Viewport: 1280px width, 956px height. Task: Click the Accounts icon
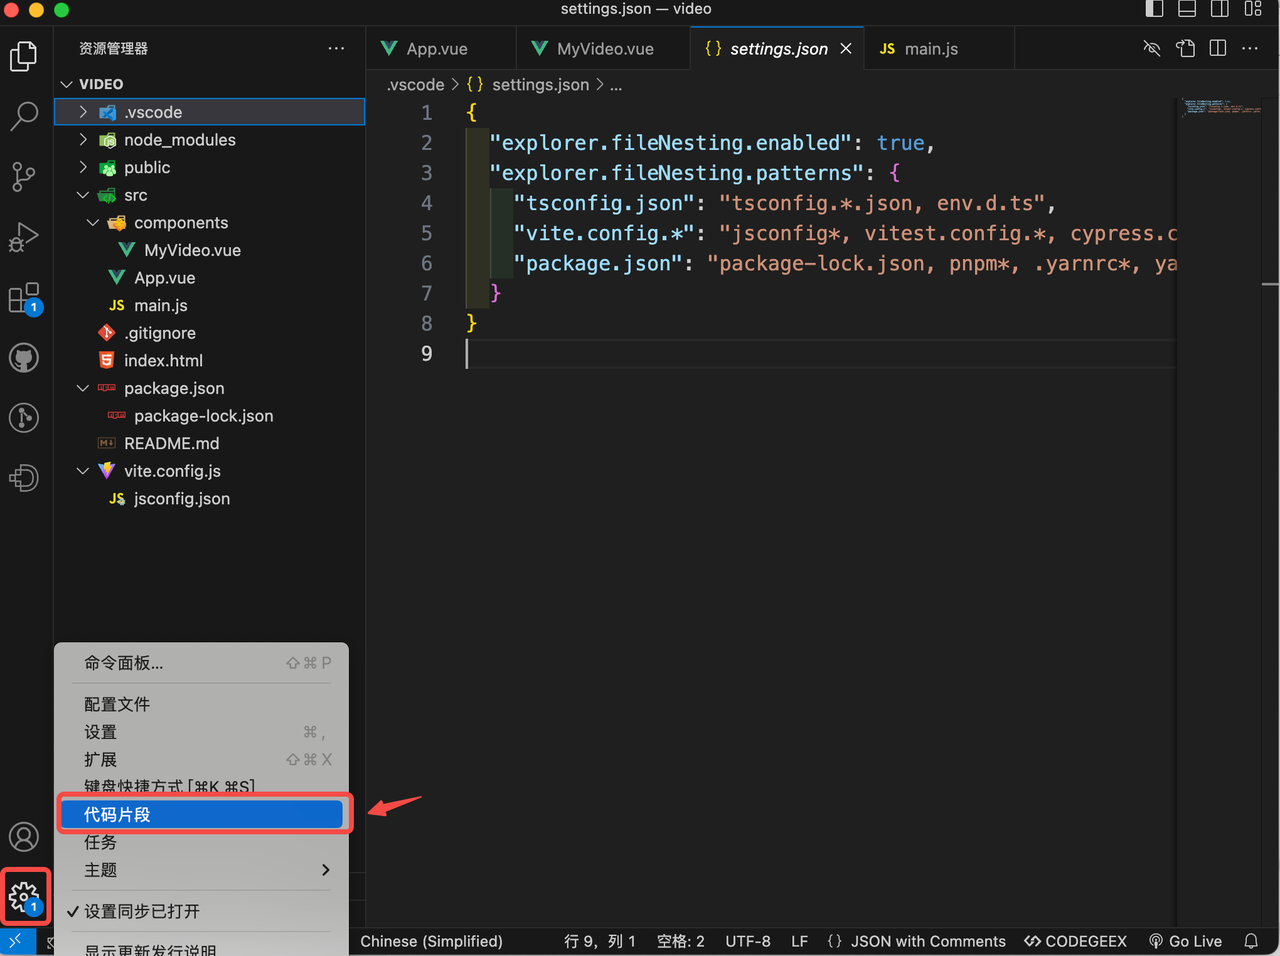click(x=24, y=836)
